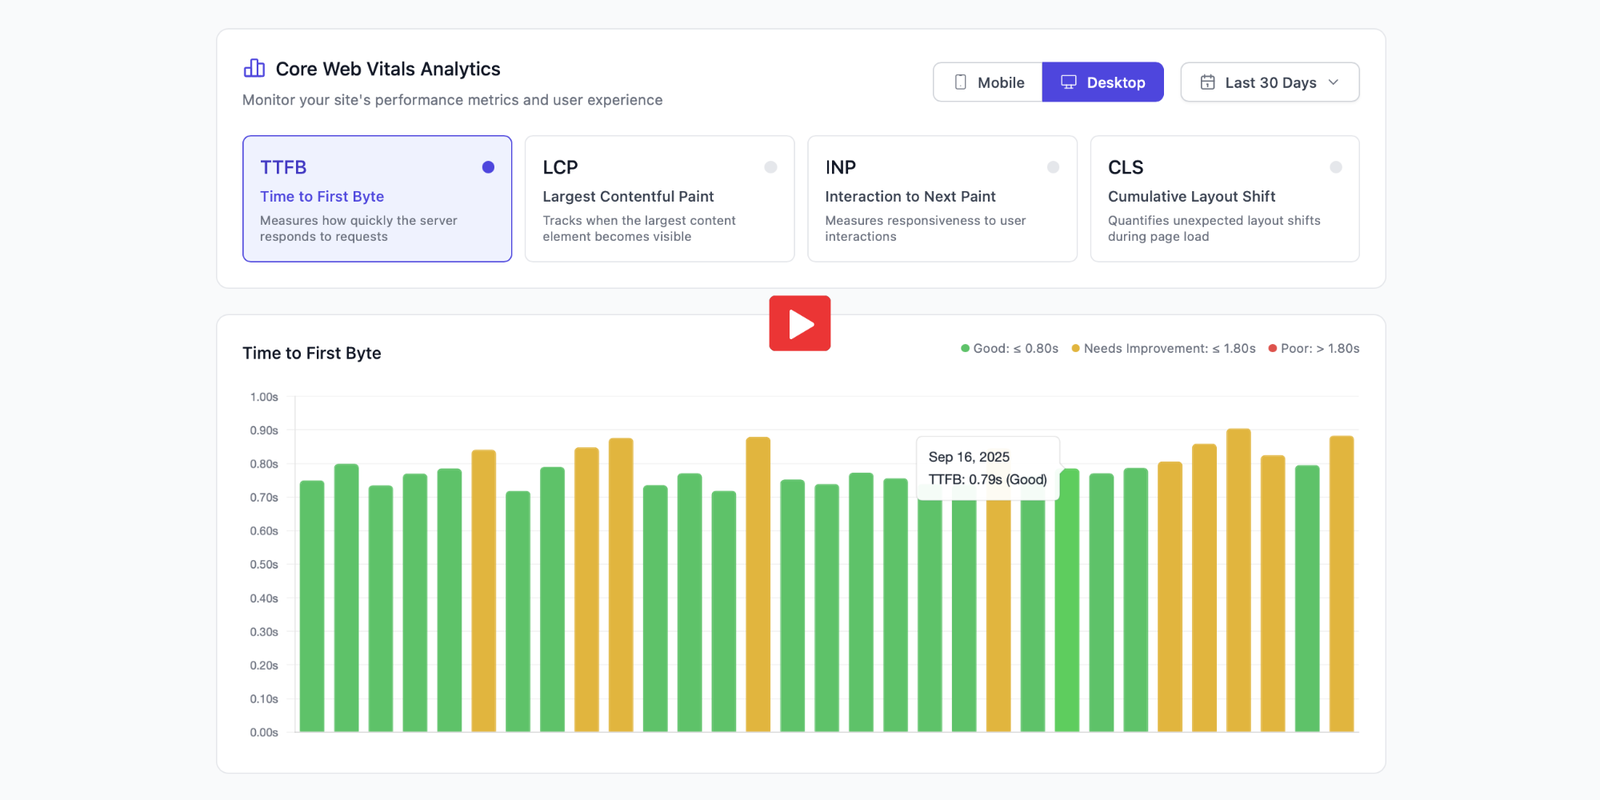This screenshot has height=800, width=1600.
Task: Select the TTFB metric card
Action: tap(377, 199)
